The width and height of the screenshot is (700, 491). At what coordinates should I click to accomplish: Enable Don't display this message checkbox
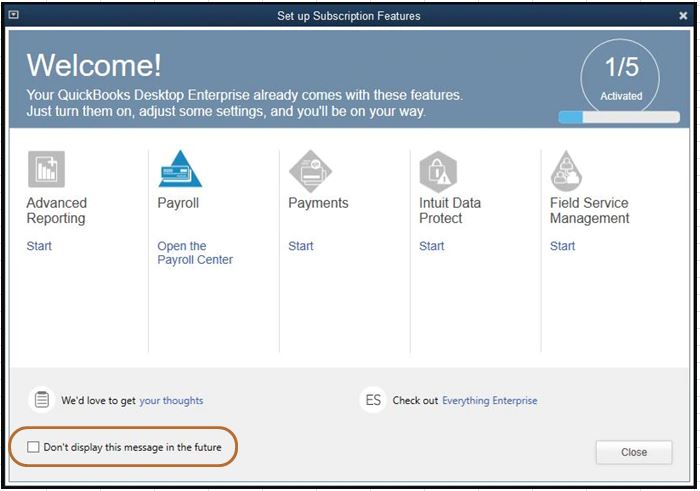(x=34, y=447)
